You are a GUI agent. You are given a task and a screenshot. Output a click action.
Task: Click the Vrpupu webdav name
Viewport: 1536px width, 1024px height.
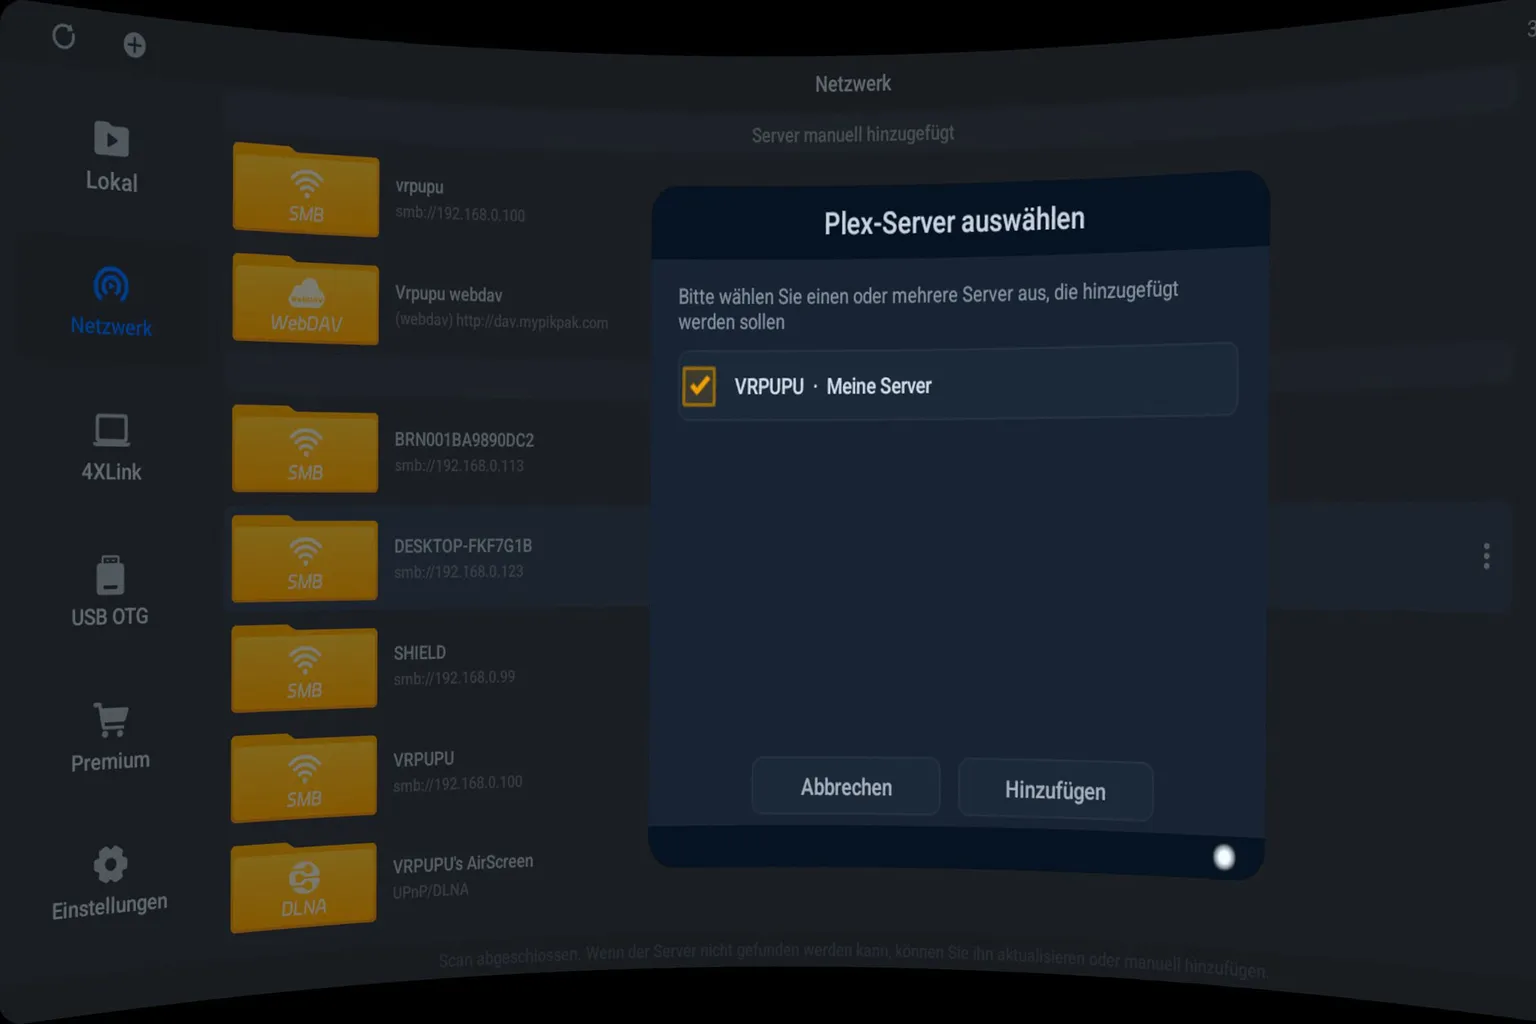449,294
